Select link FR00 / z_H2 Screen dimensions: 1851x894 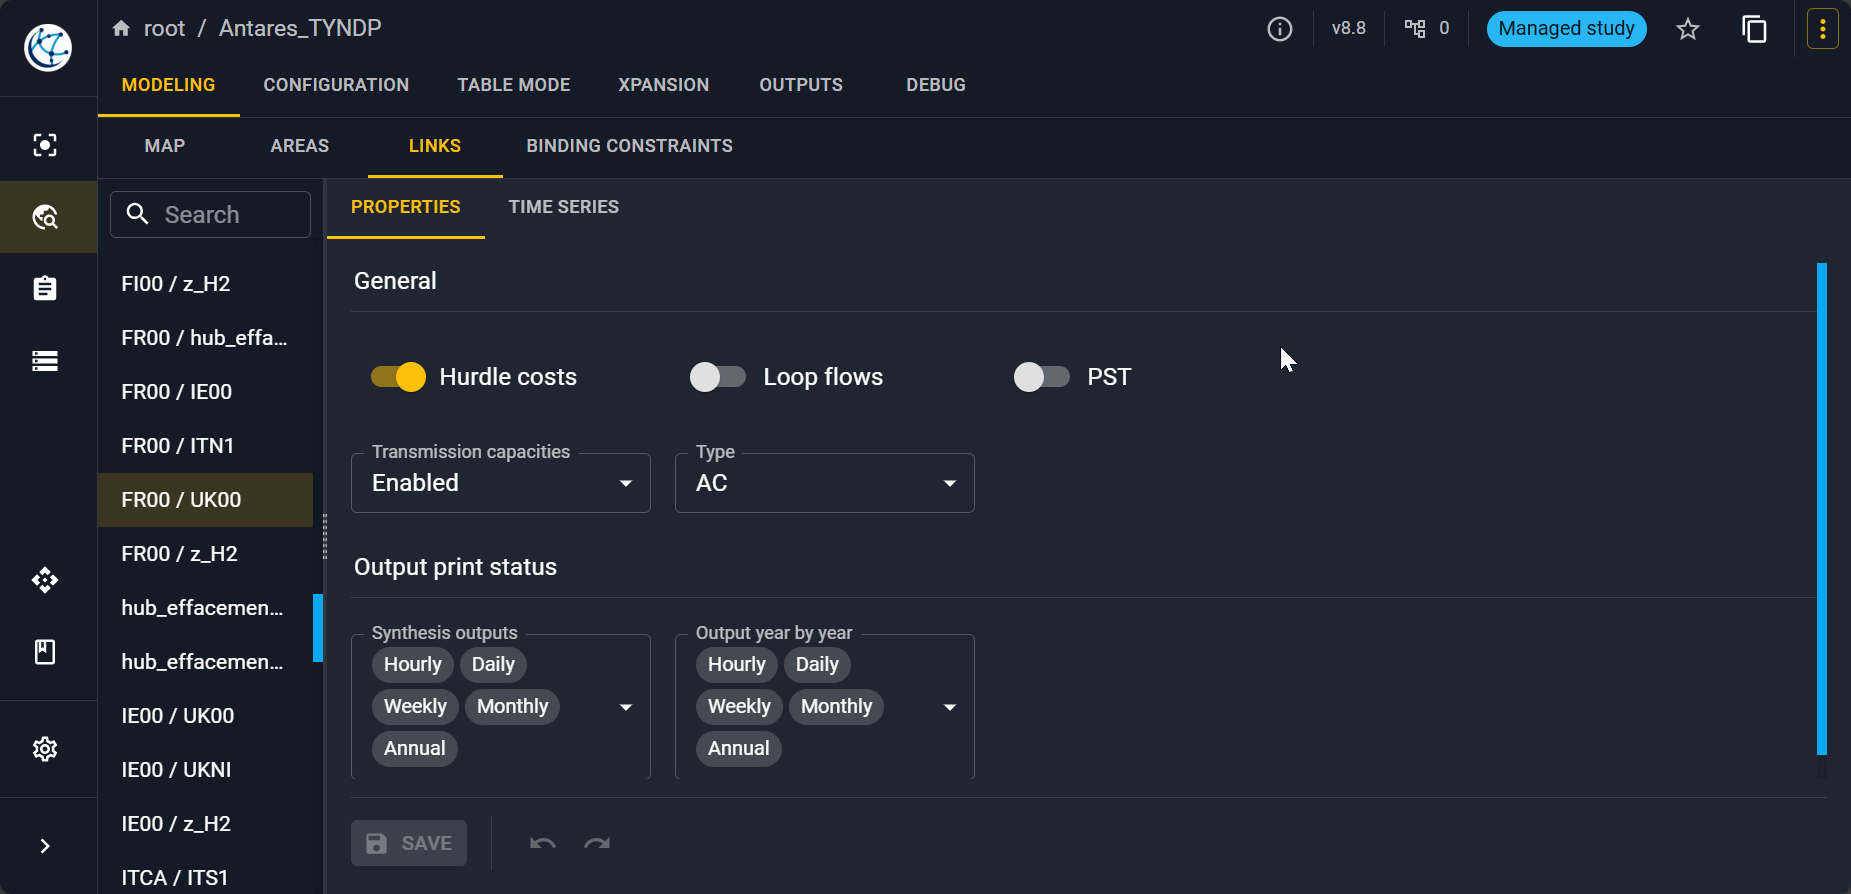[x=206, y=554]
